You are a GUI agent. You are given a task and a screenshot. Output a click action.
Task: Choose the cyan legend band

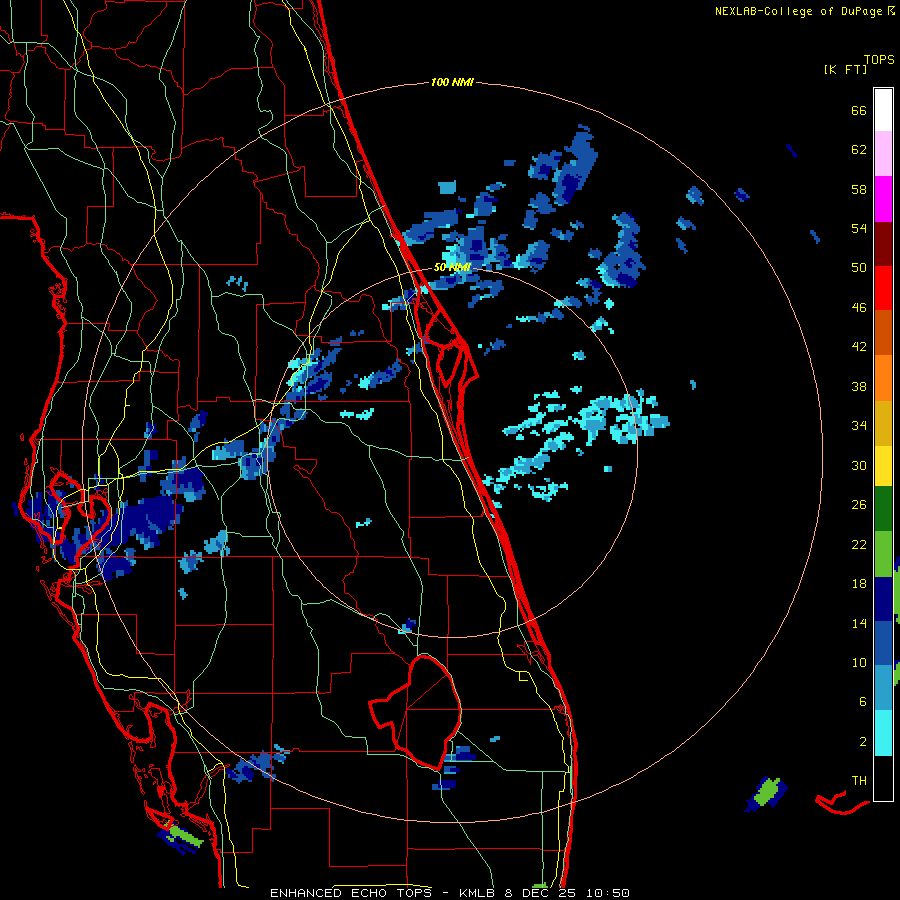(883, 733)
